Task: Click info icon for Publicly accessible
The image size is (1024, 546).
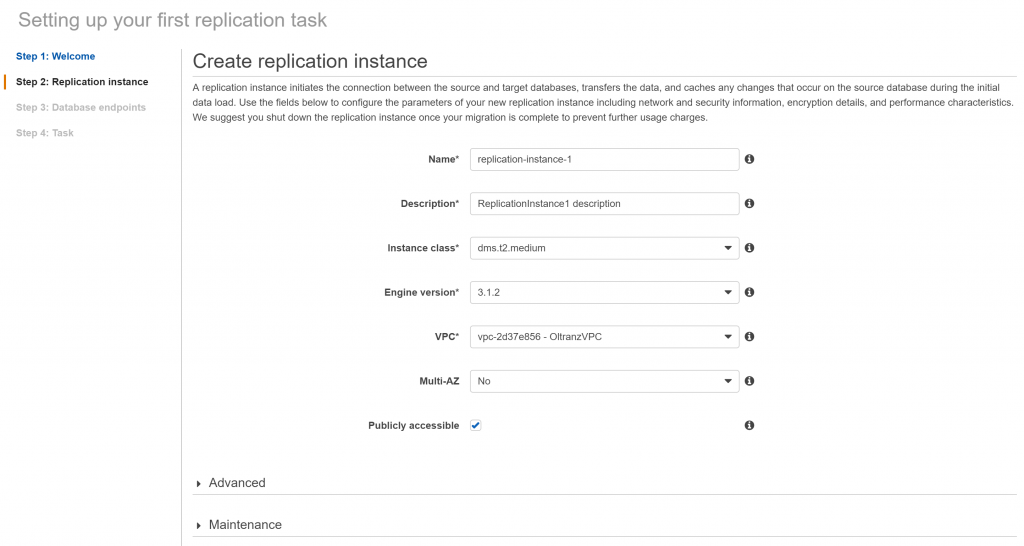Action: 749,425
